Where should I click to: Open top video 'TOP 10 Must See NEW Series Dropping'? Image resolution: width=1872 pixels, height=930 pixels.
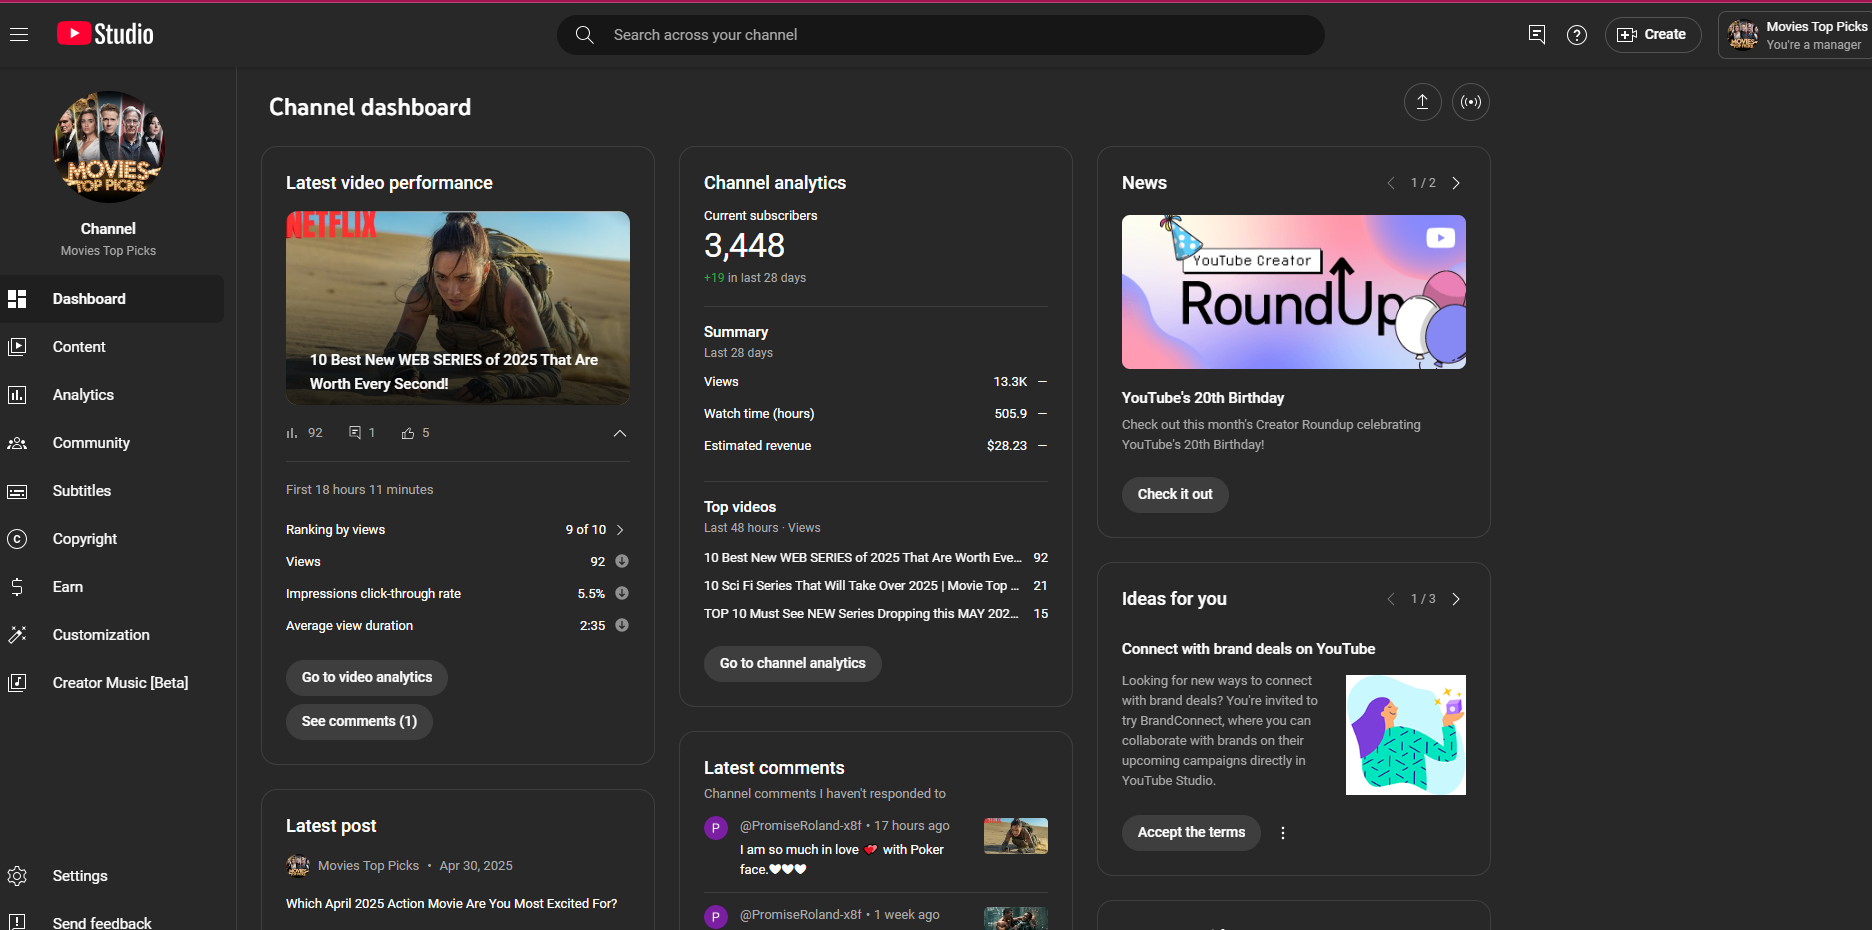pos(876,614)
